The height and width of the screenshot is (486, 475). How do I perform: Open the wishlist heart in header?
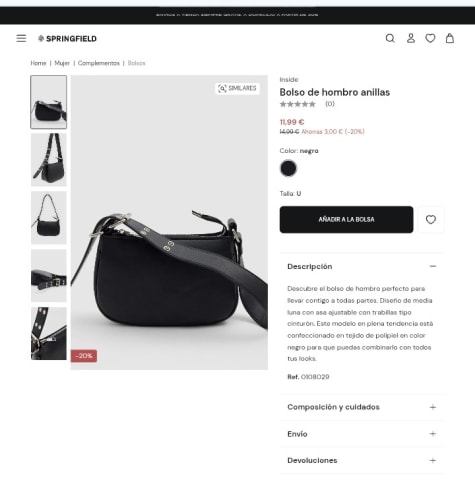click(x=430, y=38)
